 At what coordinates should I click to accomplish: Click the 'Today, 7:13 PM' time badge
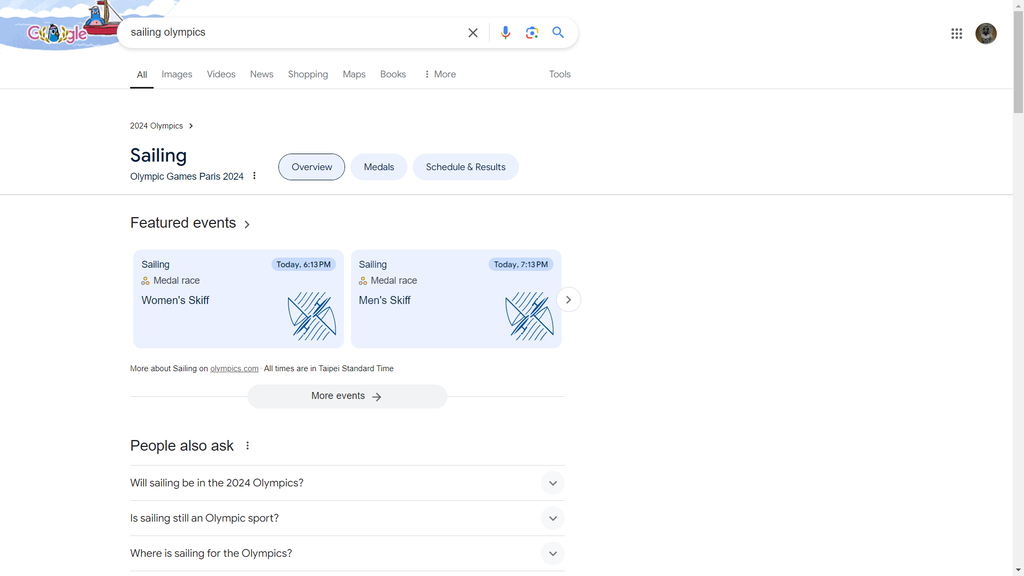pyautogui.click(x=520, y=264)
